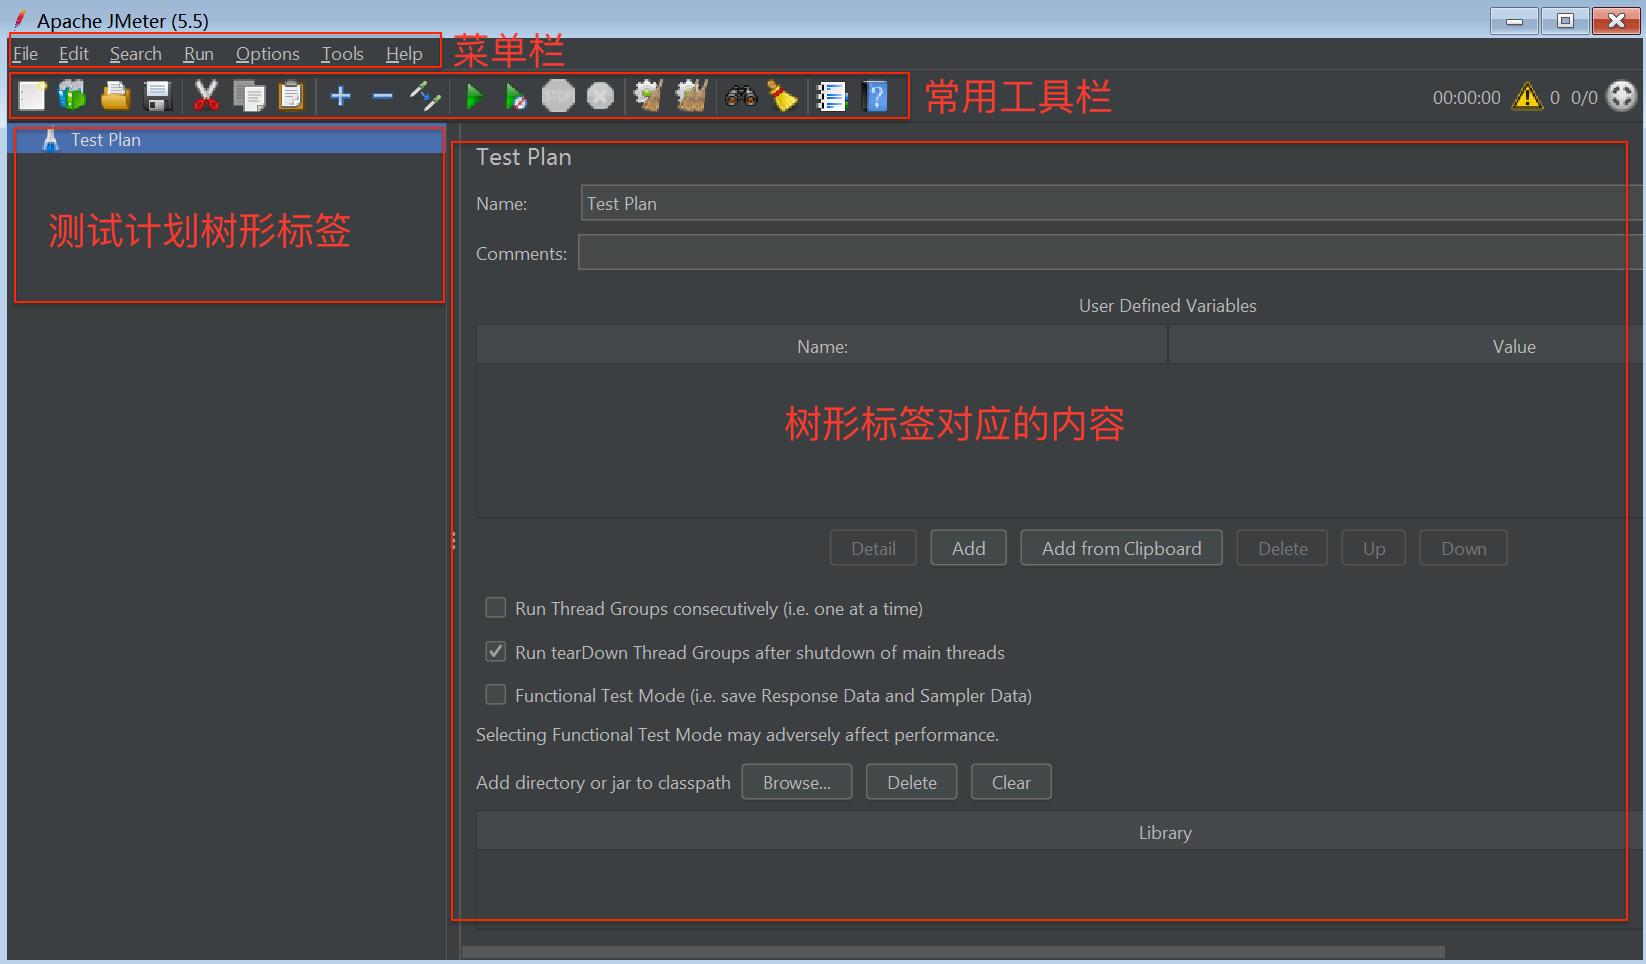
Task: Click the classpath Delete button
Action: coord(911,782)
